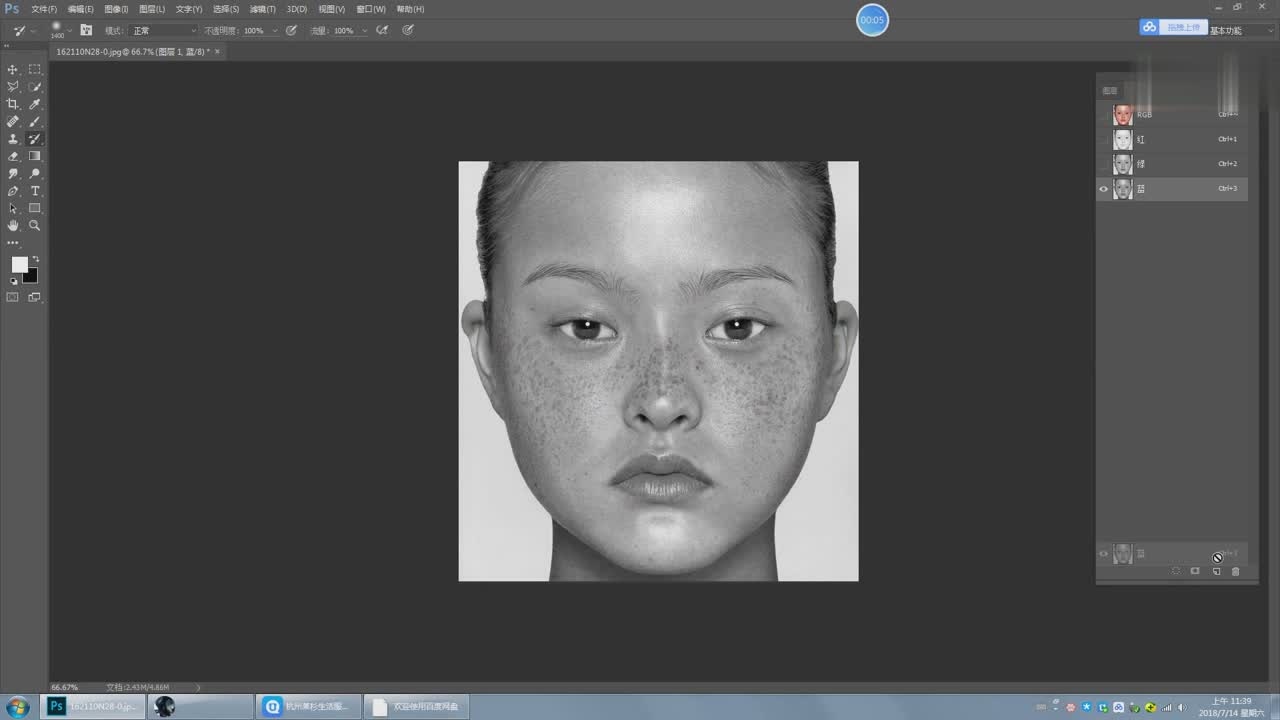Select the Hand tool
Viewport: 1280px width, 720px height.
pos(13,226)
